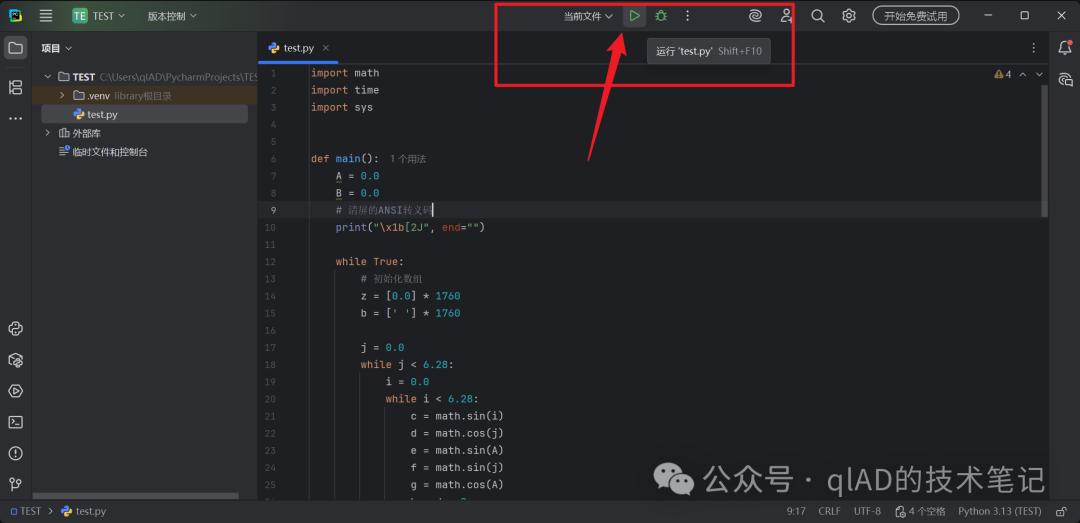Open the Notifications bell icon
Screen dimensions: 1080x523
pos(1065,48)
